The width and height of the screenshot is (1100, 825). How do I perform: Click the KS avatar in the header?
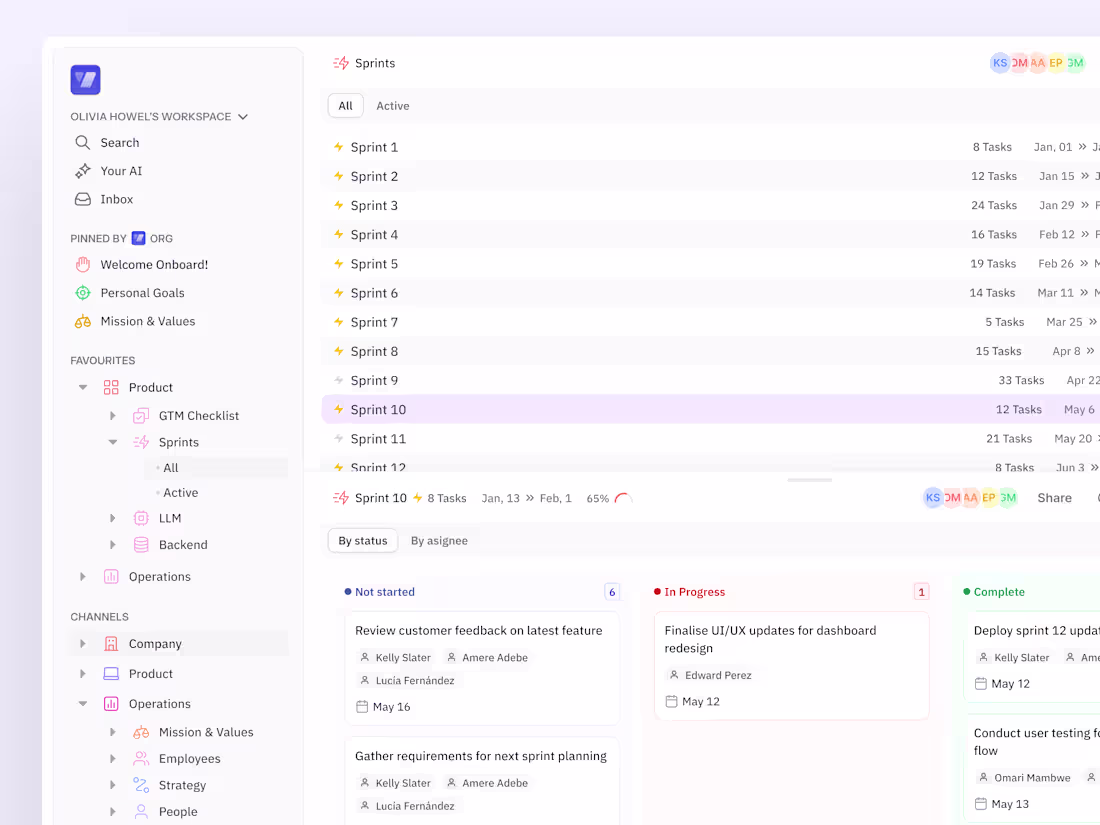[x=1000, y=62]
